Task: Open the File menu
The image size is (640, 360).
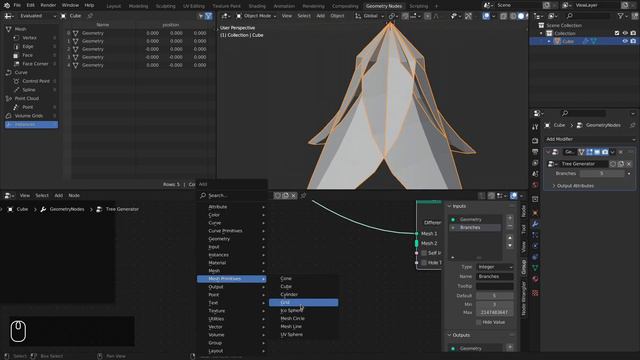Action: point(17,5)
